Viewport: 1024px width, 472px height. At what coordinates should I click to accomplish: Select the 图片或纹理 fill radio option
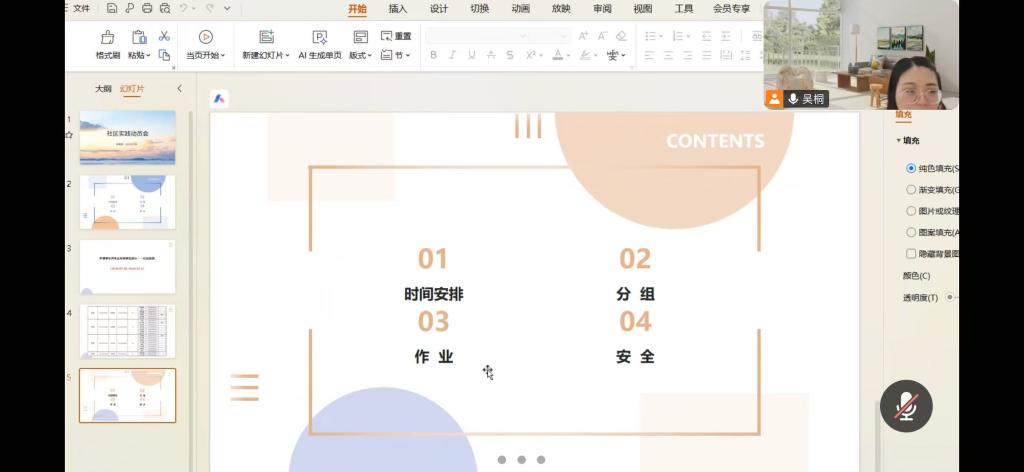point(911,211)
